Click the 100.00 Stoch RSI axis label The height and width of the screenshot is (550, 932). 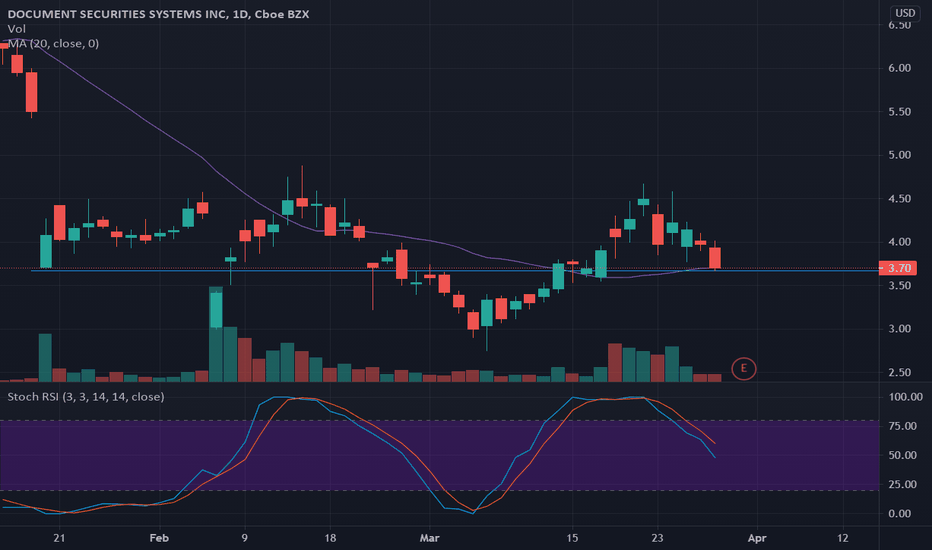click(x=905, y=397)
